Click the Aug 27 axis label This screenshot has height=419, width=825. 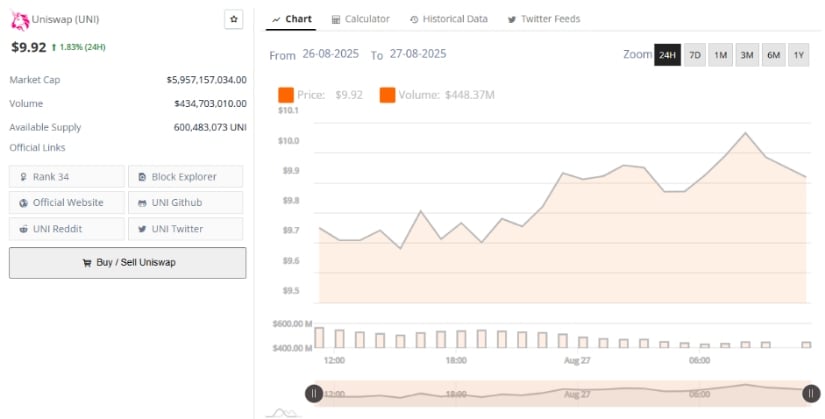pos(577,361)
